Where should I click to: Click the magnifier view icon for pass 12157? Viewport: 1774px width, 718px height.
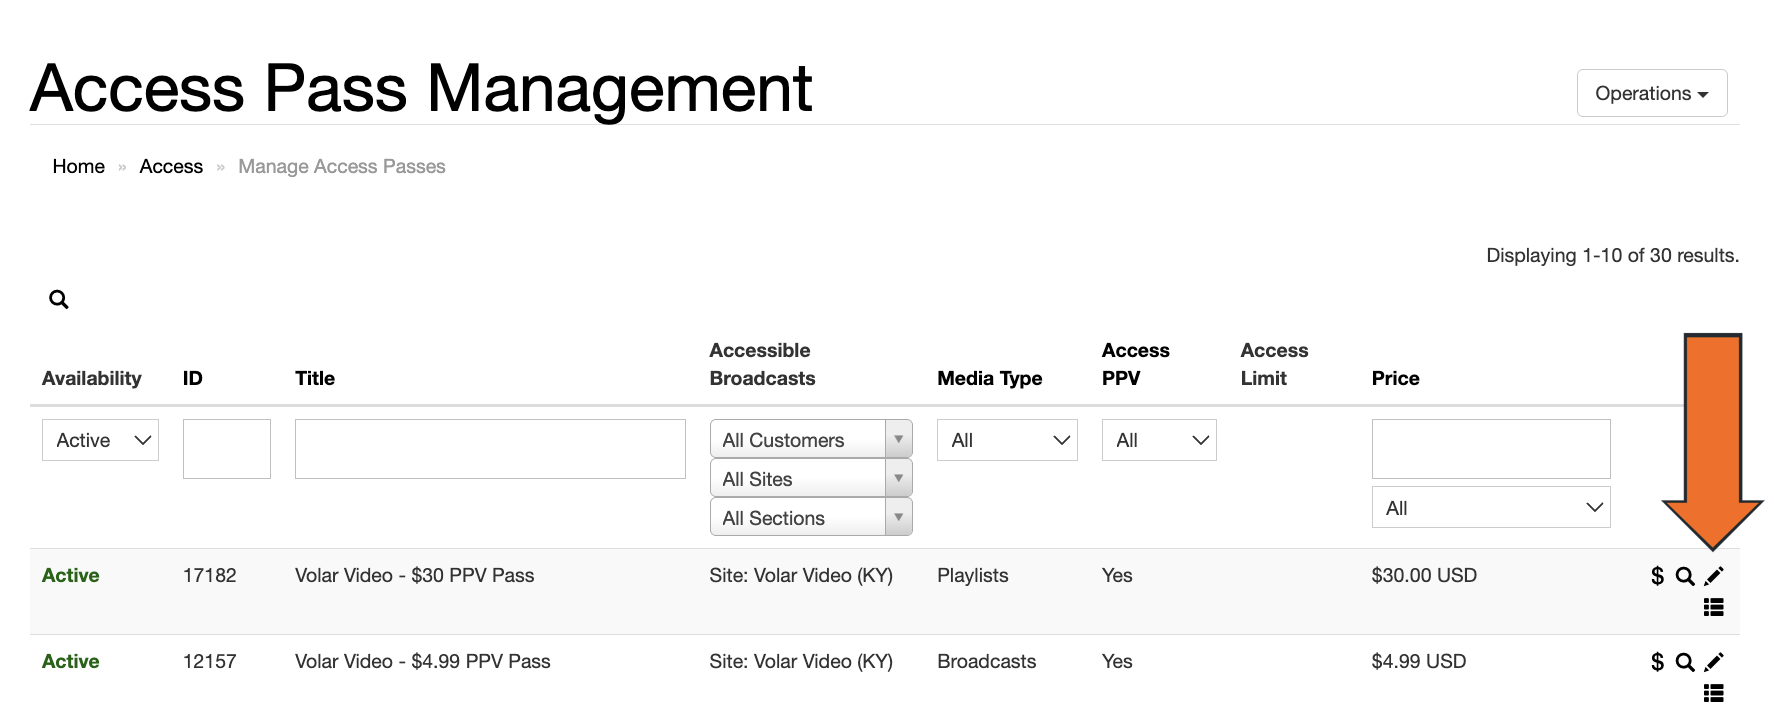pyautogui.click(x=1685, y=662)
